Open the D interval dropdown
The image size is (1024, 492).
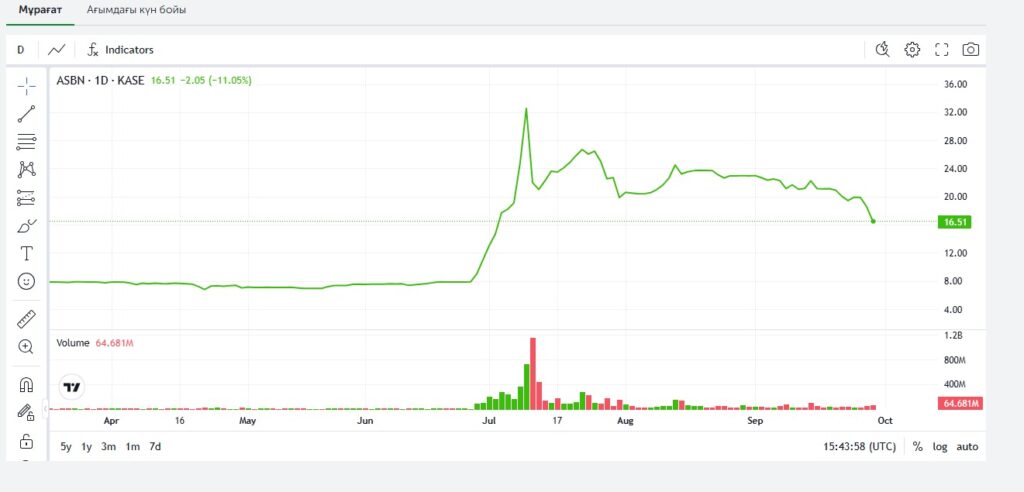[21, 50]
